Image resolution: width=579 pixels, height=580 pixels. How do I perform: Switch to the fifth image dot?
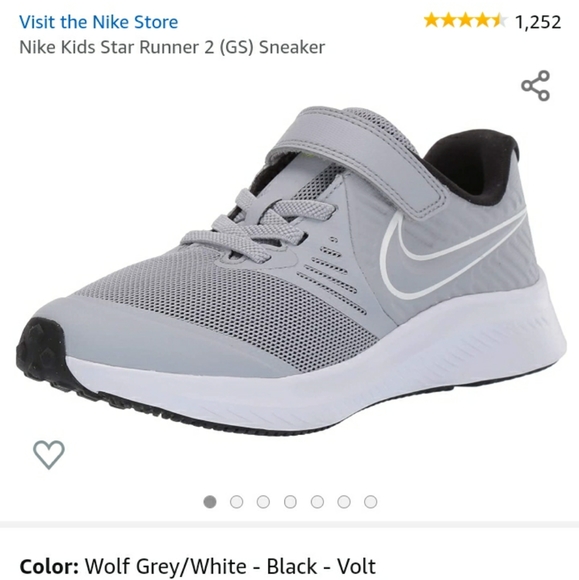pos(317,502)
